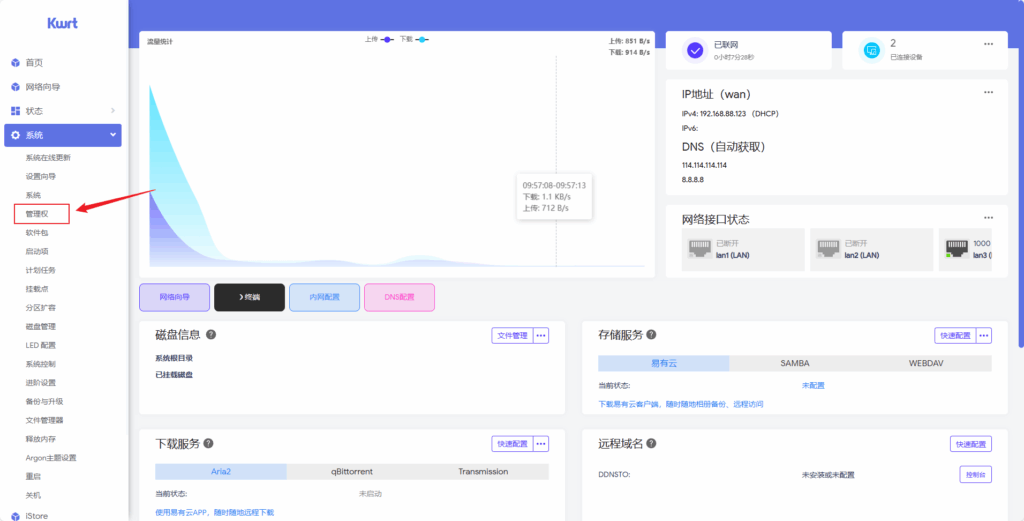Click the help icon beside 磁盘信息

click(x=211, y=335)
